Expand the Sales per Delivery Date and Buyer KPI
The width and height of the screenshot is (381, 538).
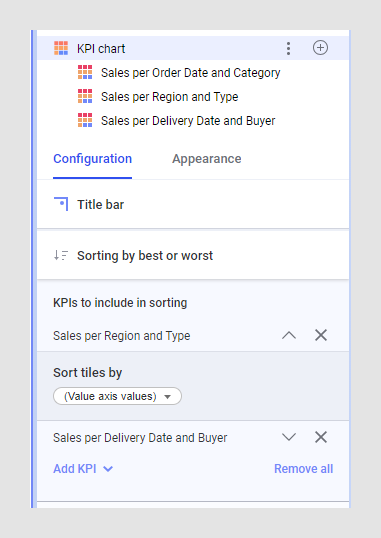(289, 437)
